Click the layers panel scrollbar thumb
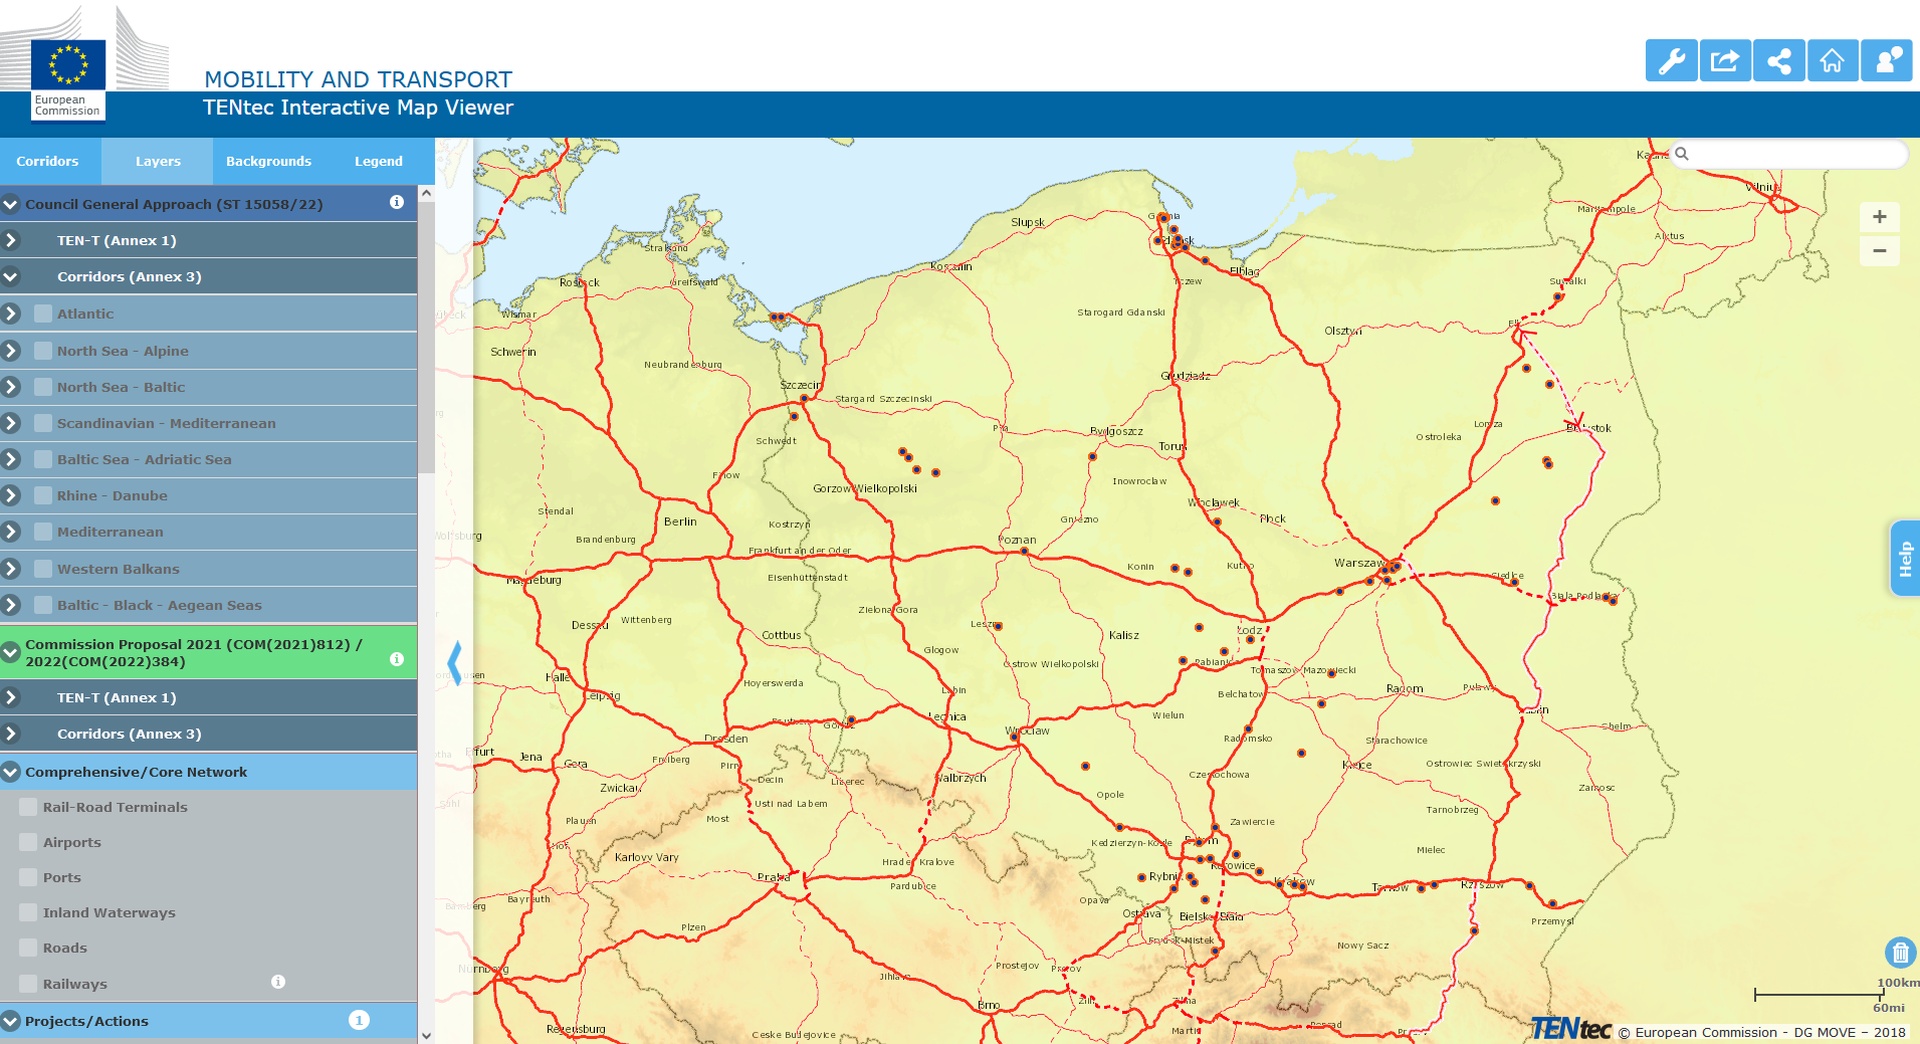 click(x=426, y=337)
